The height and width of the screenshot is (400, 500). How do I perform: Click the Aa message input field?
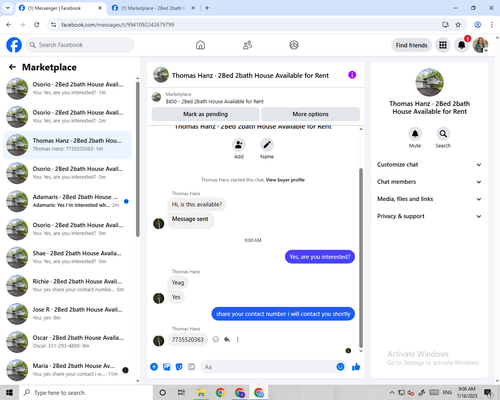click(268, 367)
